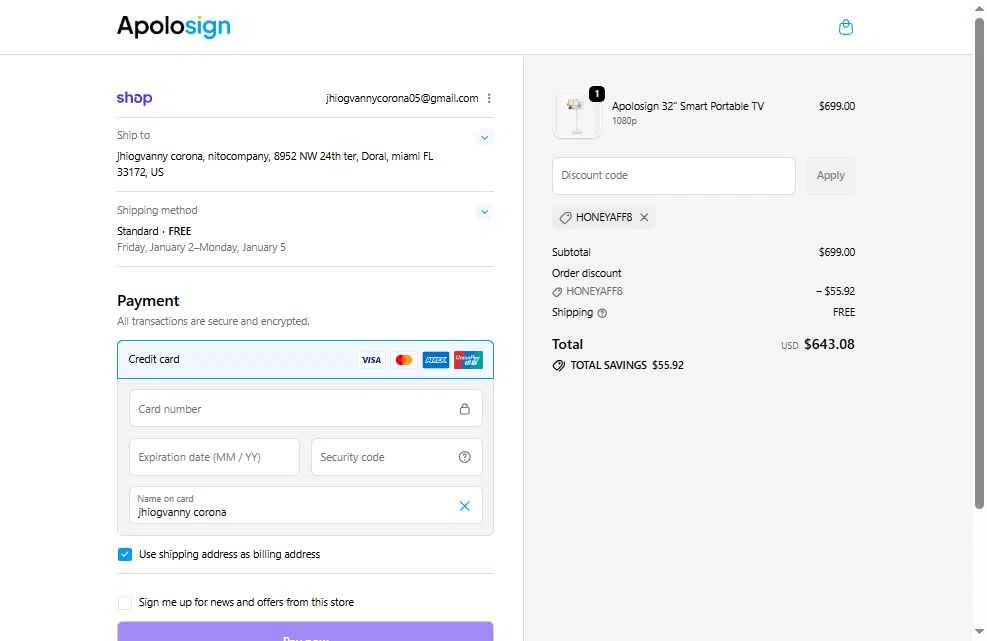The height and width of the screenshot is (641, 987).
Task: Click the scrollbar down arrow
Action: pos(979,631)
